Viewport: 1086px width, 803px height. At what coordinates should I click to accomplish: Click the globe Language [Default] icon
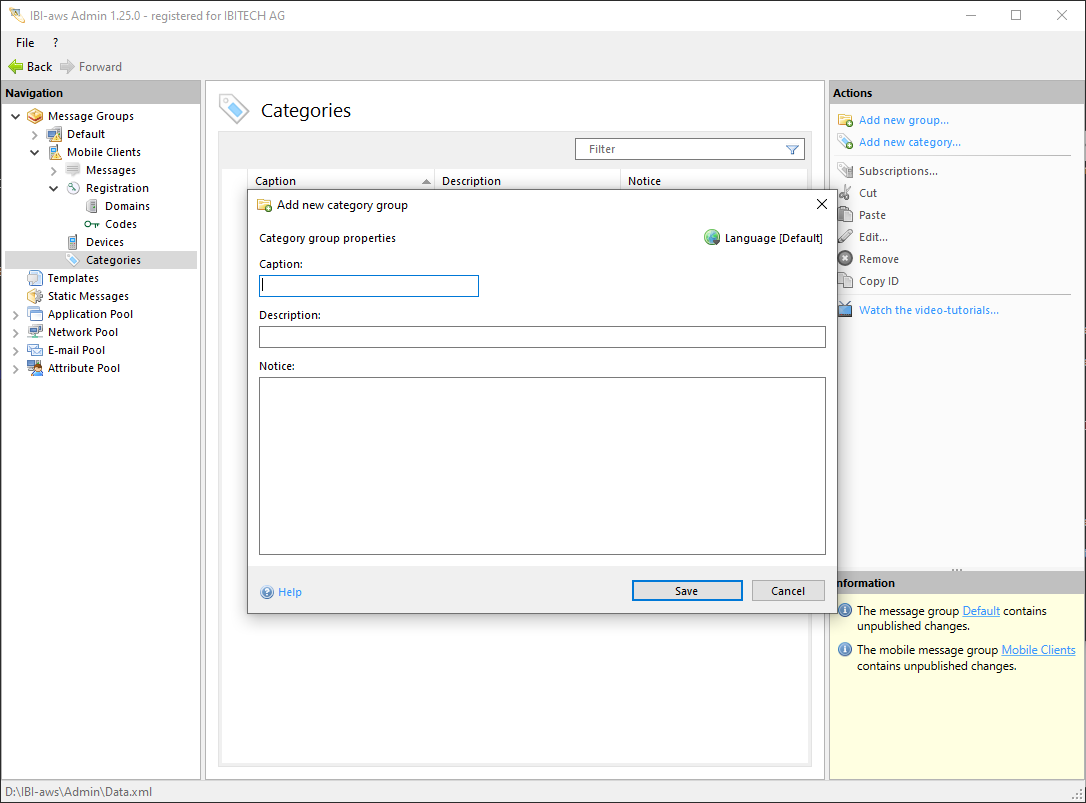pyautogui.click(x=712, y=238)
